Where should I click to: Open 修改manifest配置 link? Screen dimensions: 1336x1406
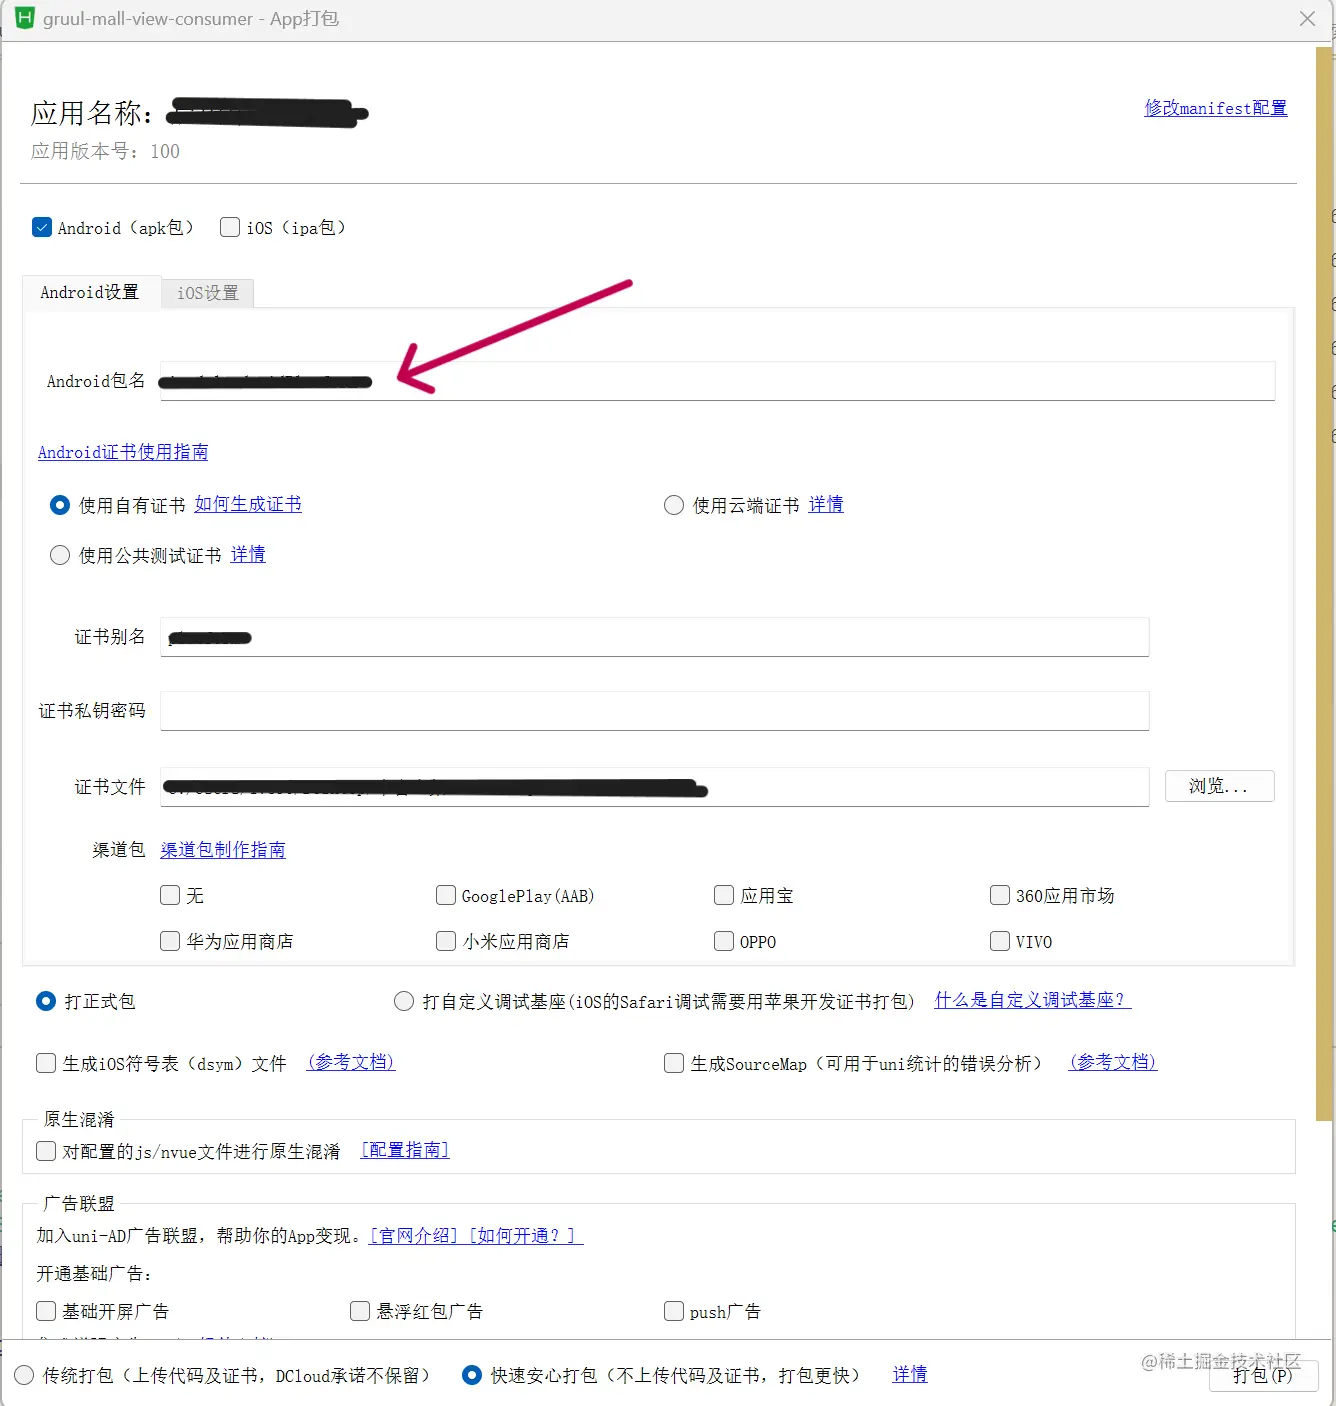[x=1215, y=108]
